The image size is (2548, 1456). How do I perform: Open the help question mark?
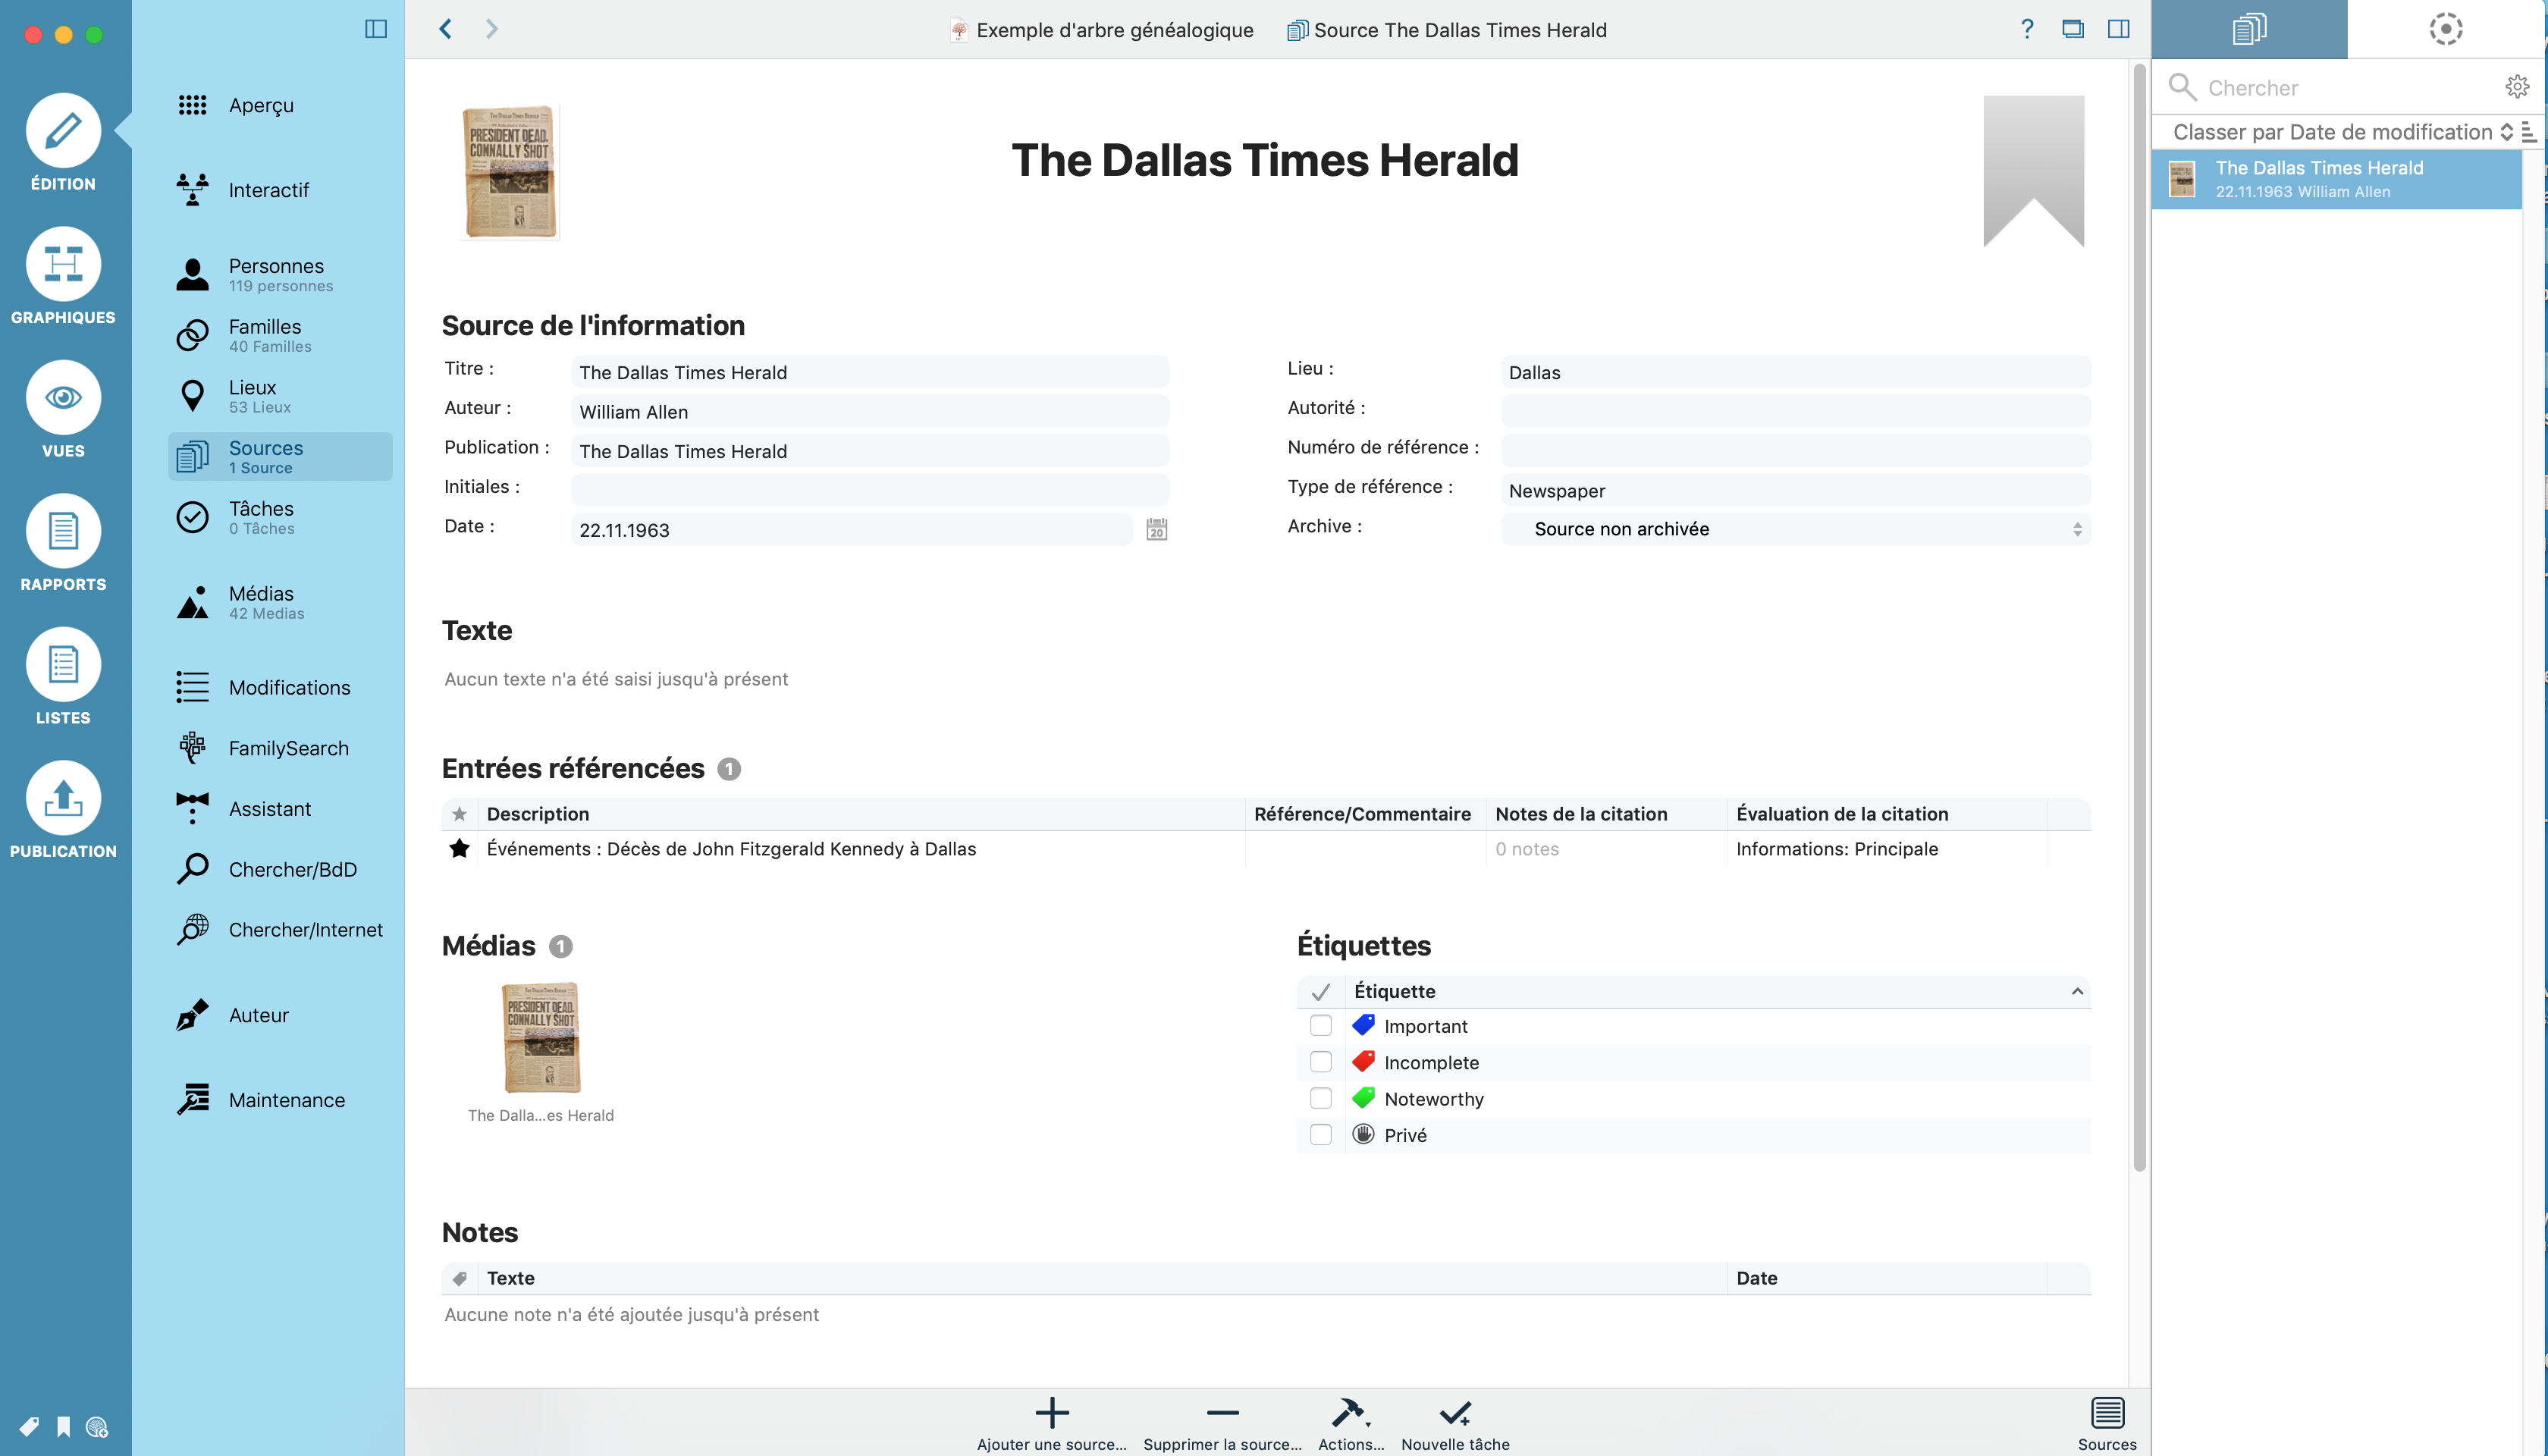click(2027, 29)
